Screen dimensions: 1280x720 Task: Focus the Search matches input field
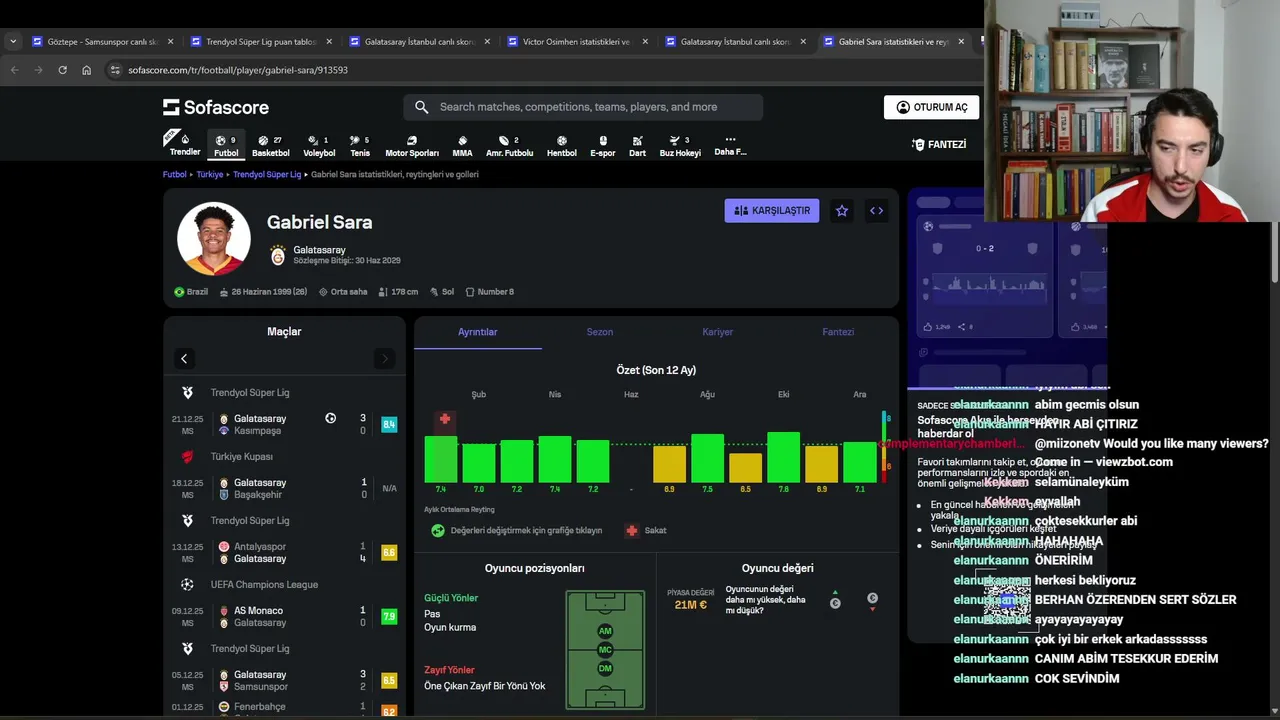click(583, 107)
